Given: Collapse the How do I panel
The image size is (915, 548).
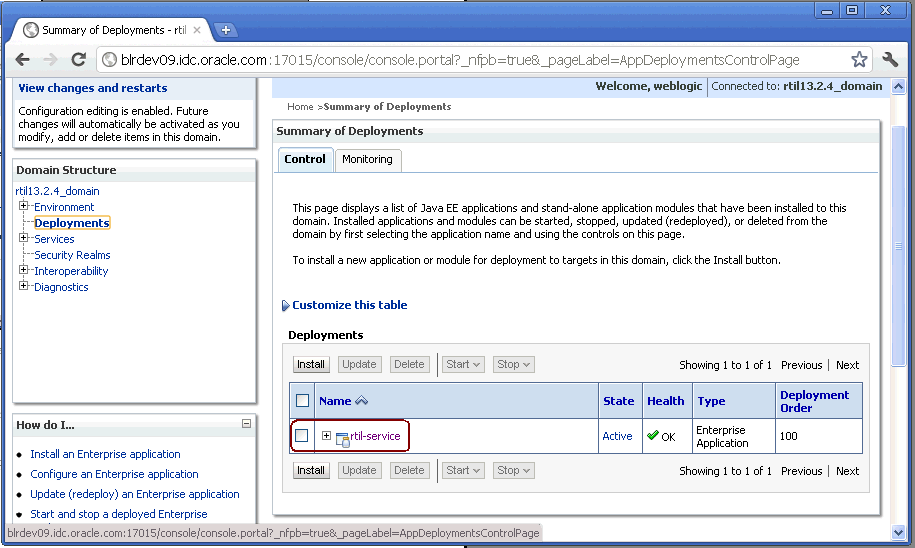Looking at the screenshot, I should (x=246, y=424).
